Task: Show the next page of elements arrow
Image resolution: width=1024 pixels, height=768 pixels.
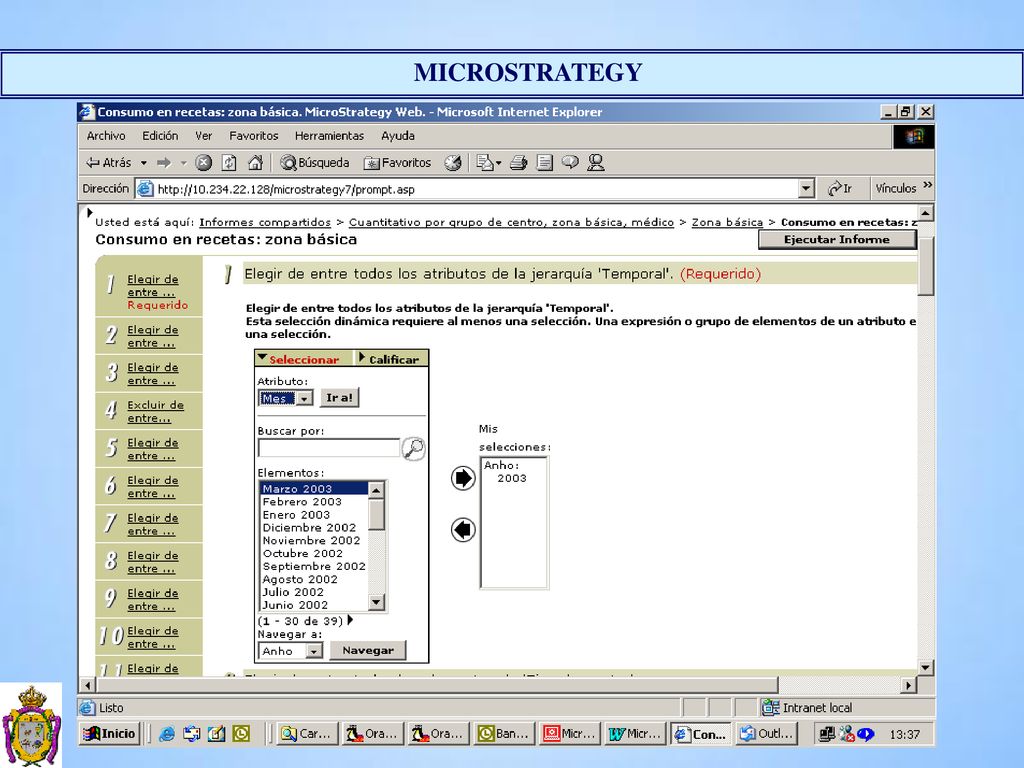Action: (351, 620)
